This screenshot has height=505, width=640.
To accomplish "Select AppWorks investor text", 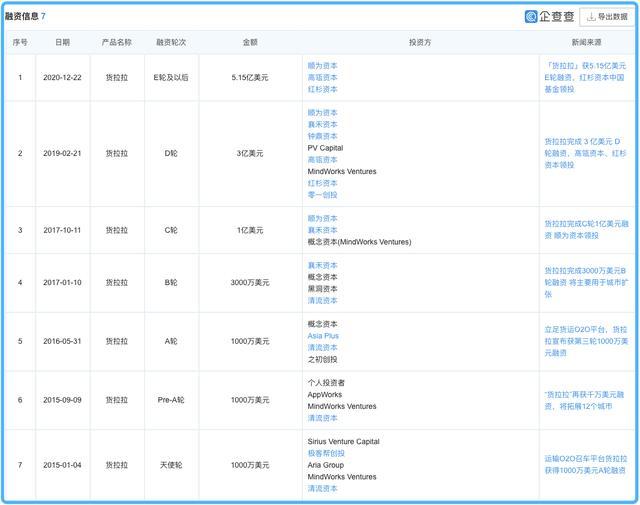I will (x=324, y=395).
